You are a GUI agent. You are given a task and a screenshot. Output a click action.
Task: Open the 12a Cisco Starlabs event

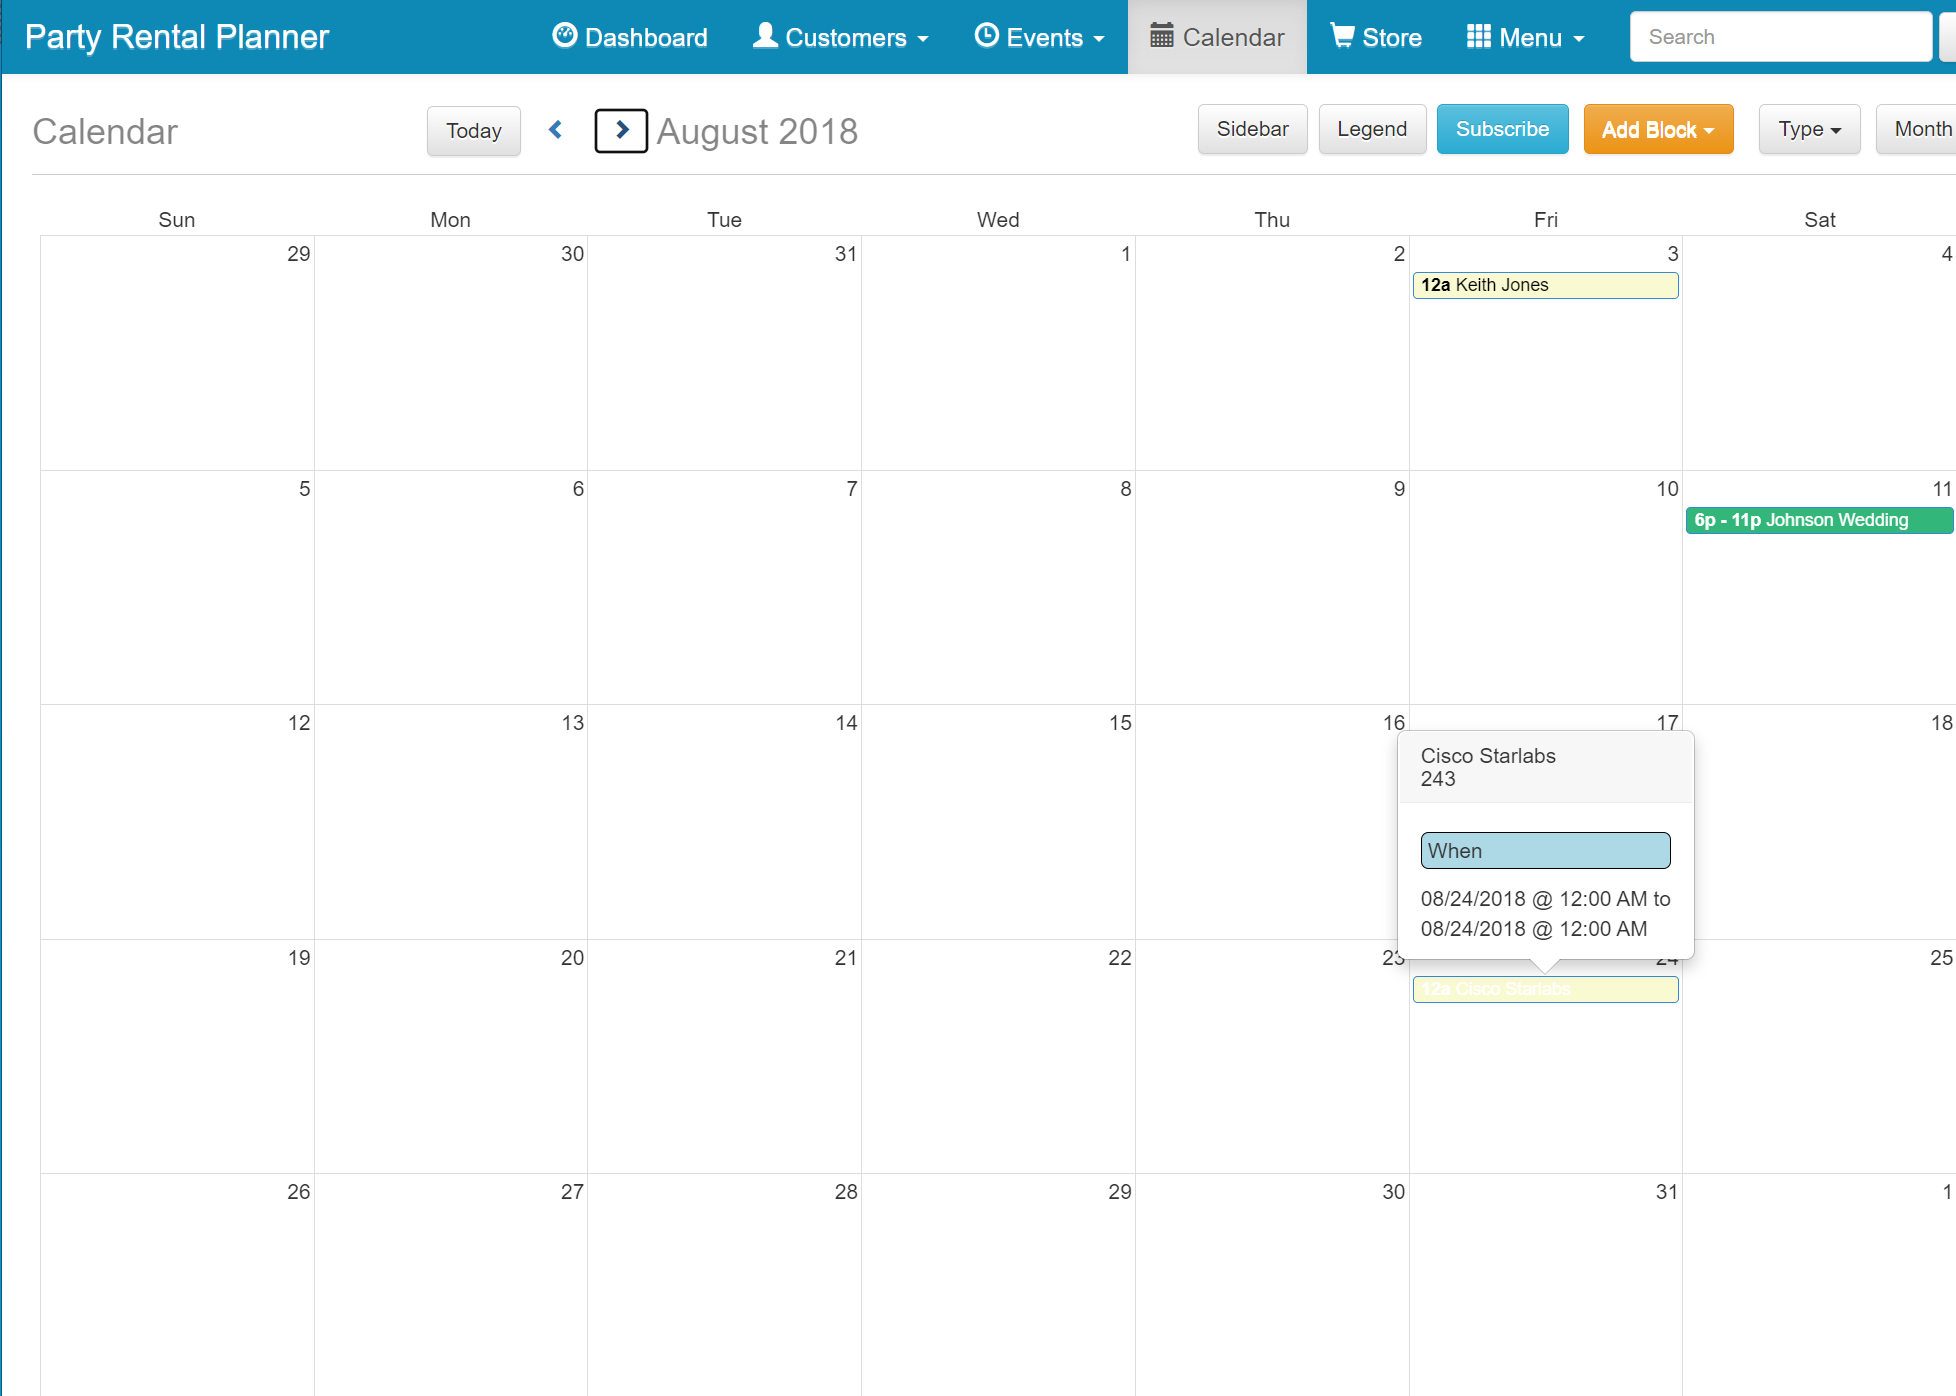point(1545,989)
